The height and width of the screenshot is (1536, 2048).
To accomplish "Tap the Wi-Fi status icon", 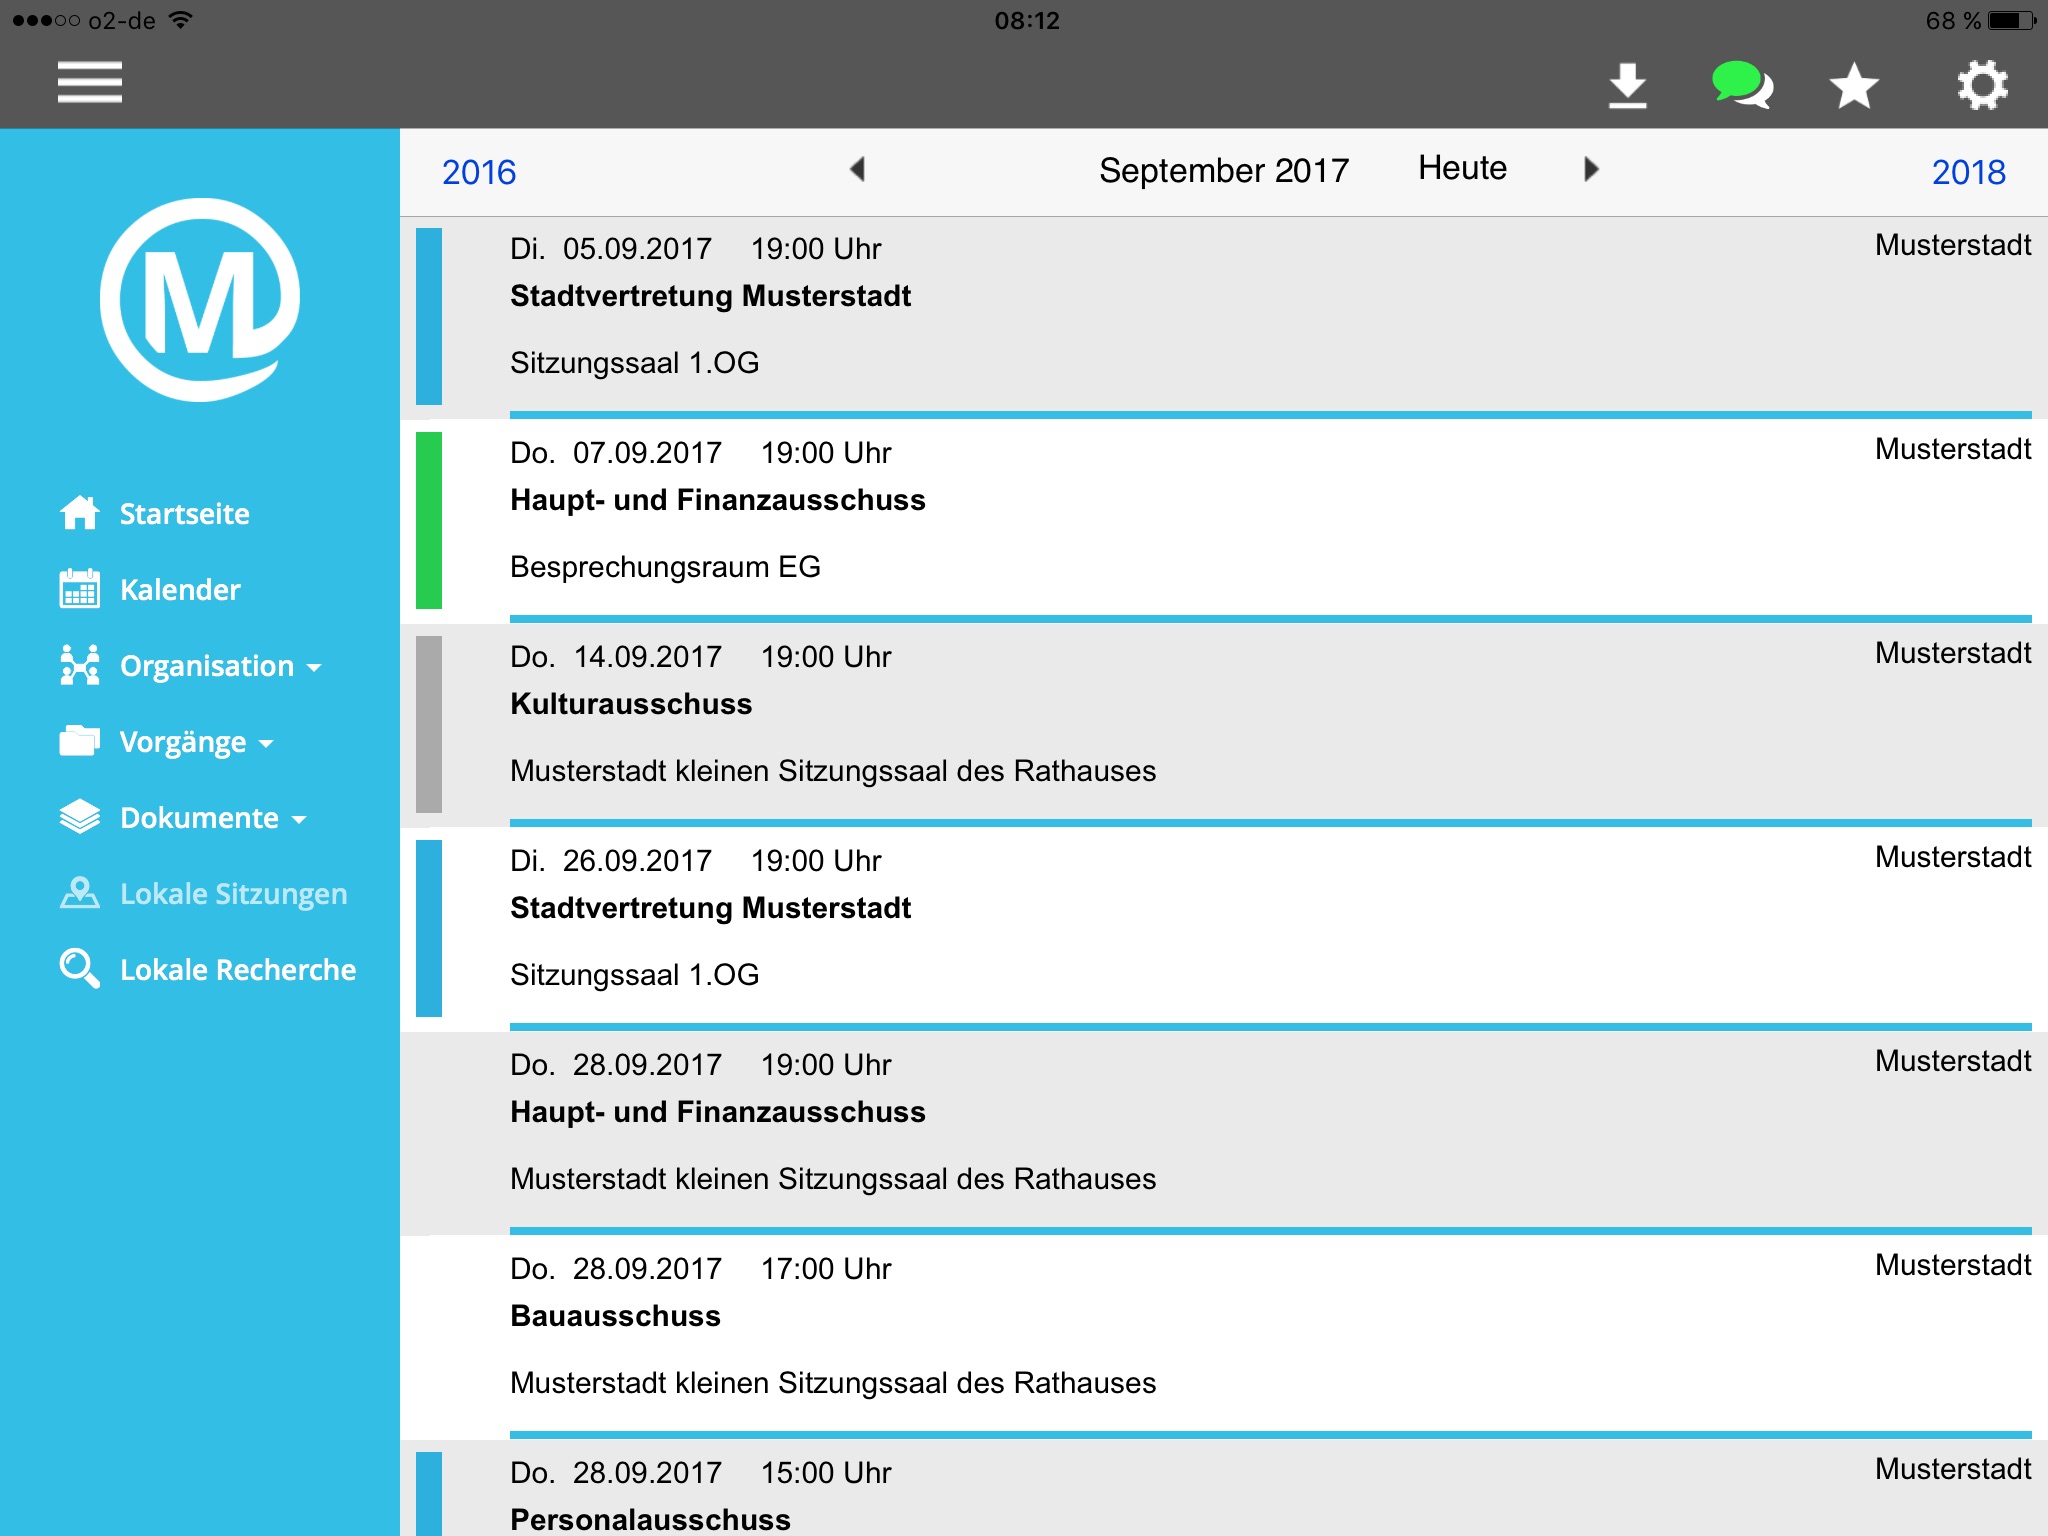I will pos(181,19).
